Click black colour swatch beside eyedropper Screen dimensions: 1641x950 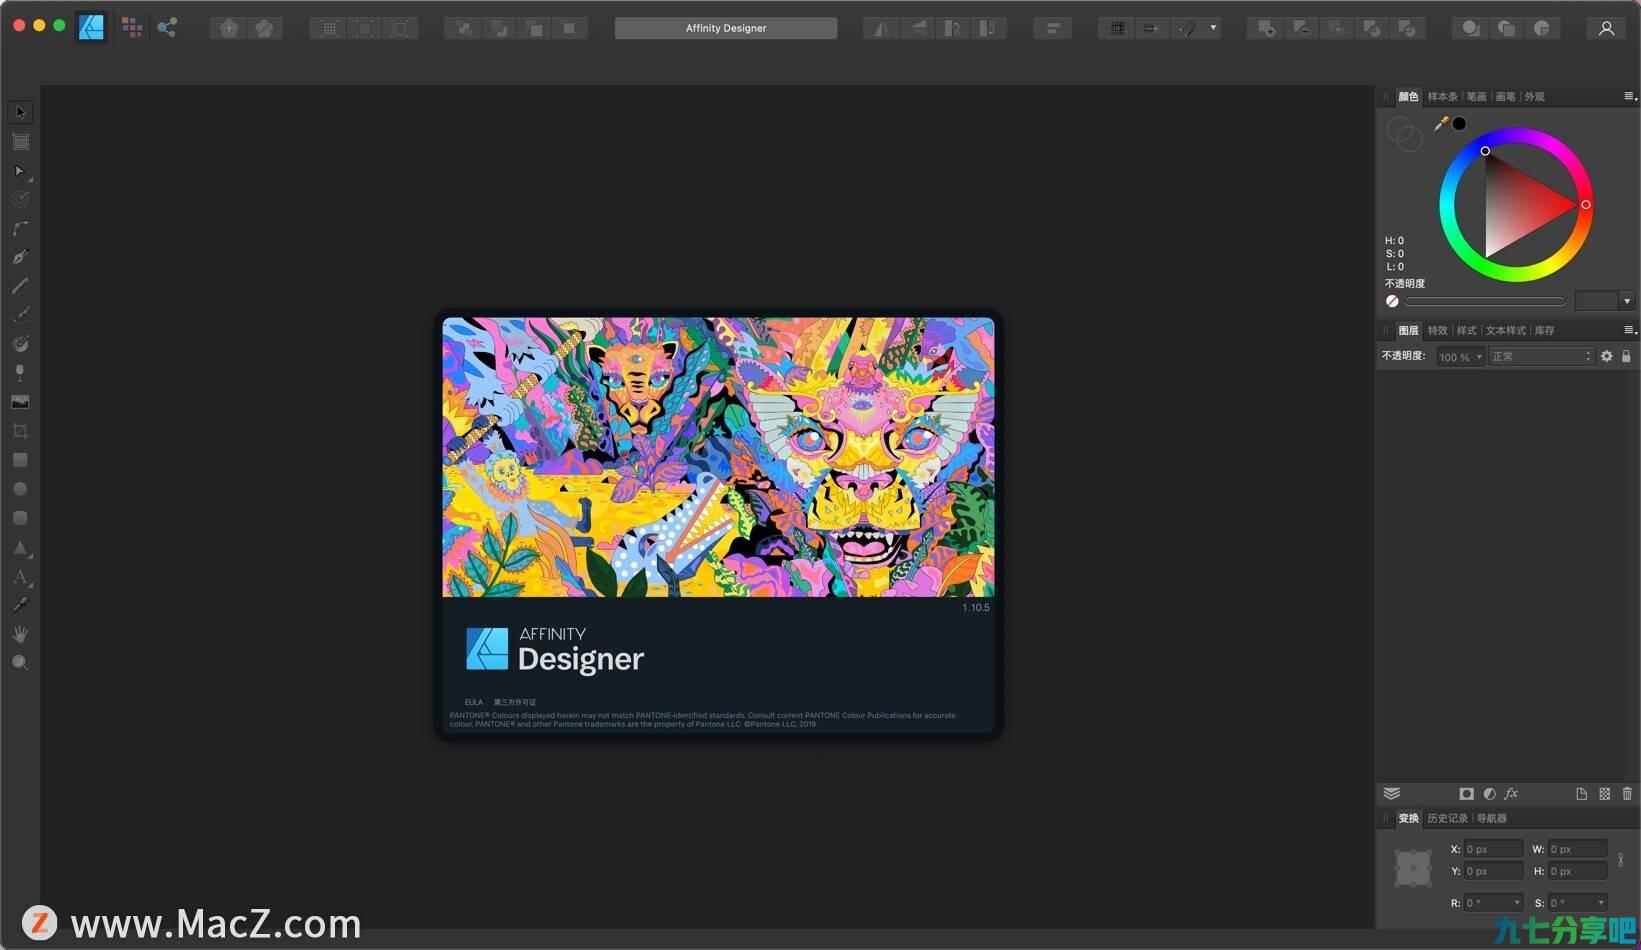[1459, 124]
